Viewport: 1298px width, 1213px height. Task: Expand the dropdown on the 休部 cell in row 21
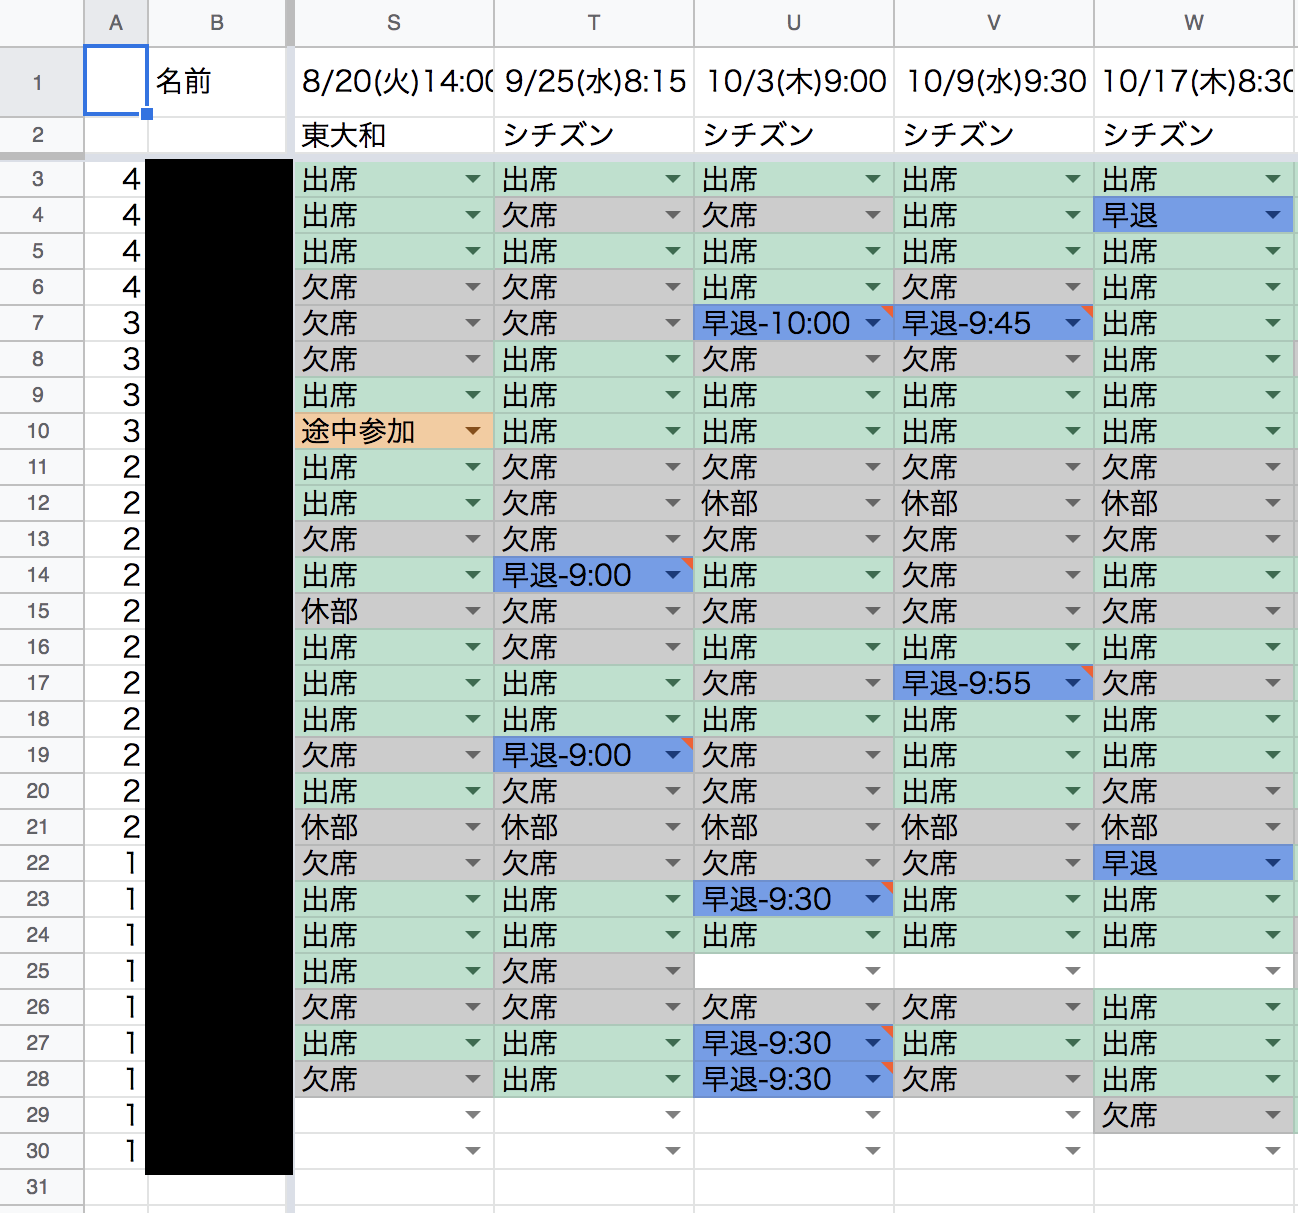473,827
